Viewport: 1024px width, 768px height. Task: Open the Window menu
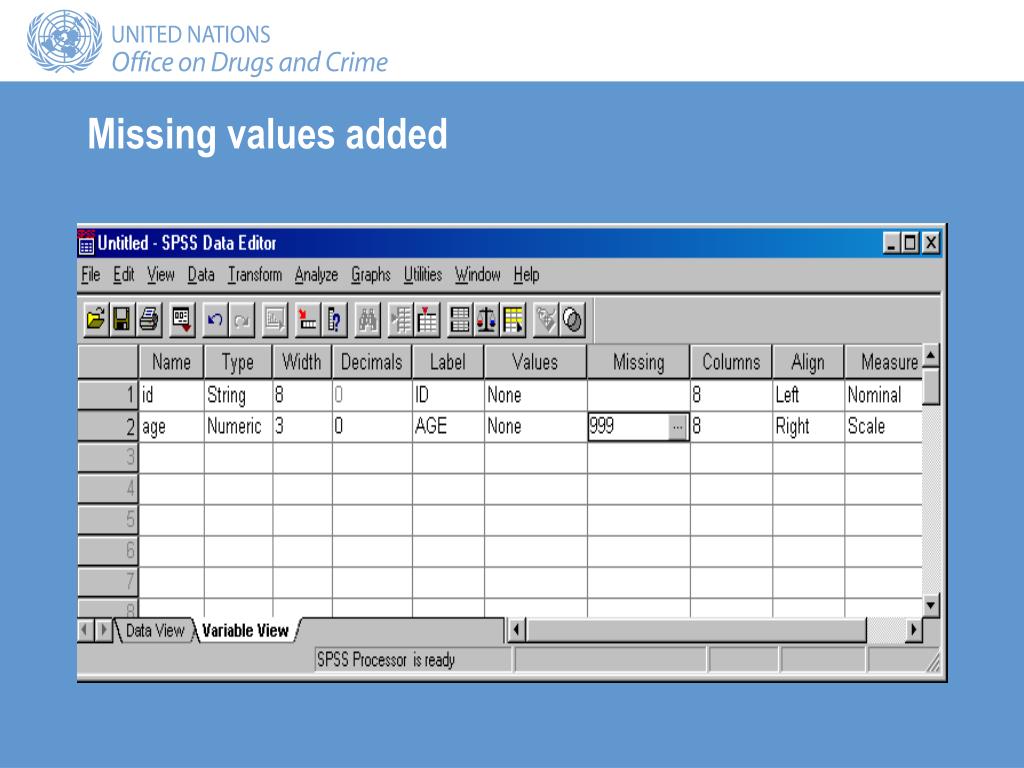477,275
